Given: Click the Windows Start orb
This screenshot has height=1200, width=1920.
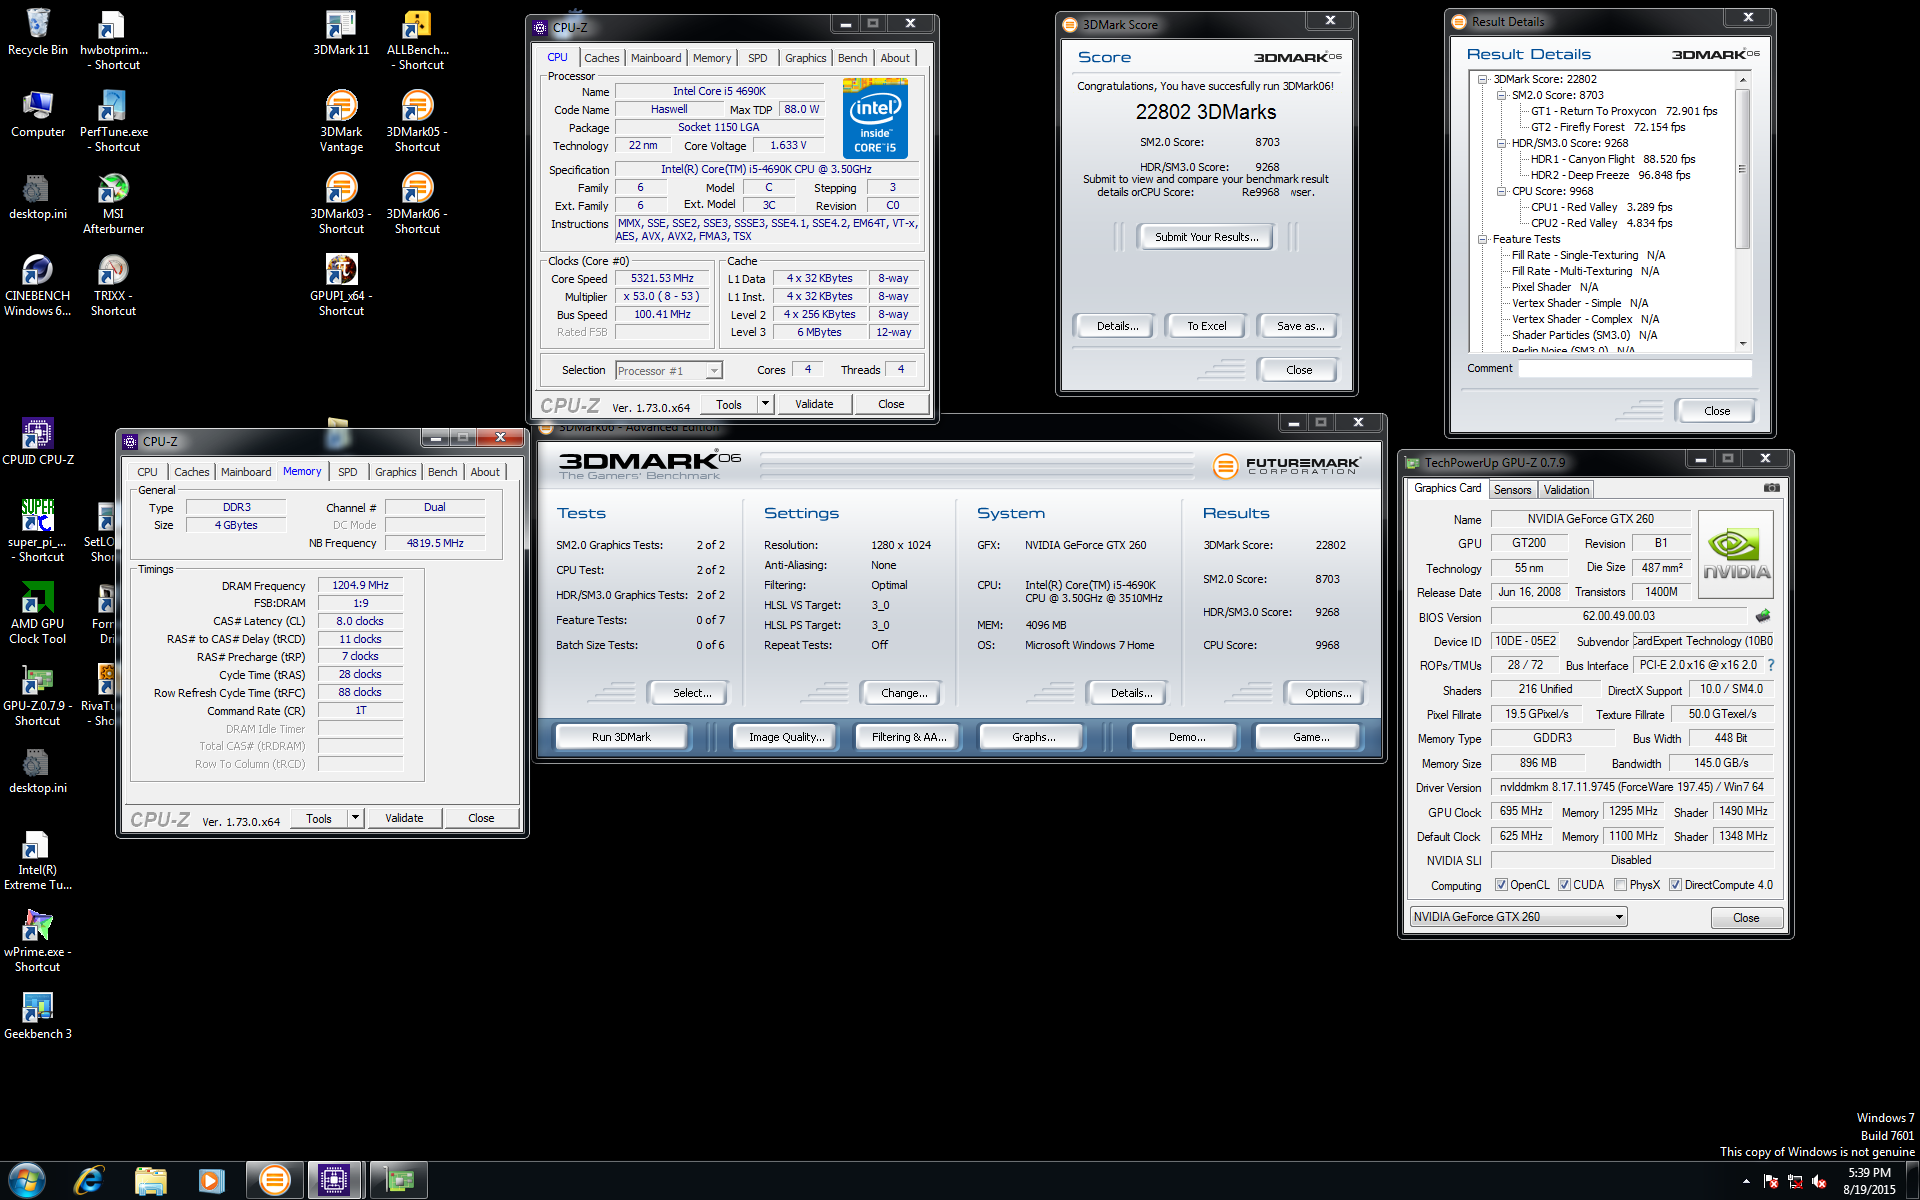Looking at the screenshot, I should click(x=27, y=1180).
